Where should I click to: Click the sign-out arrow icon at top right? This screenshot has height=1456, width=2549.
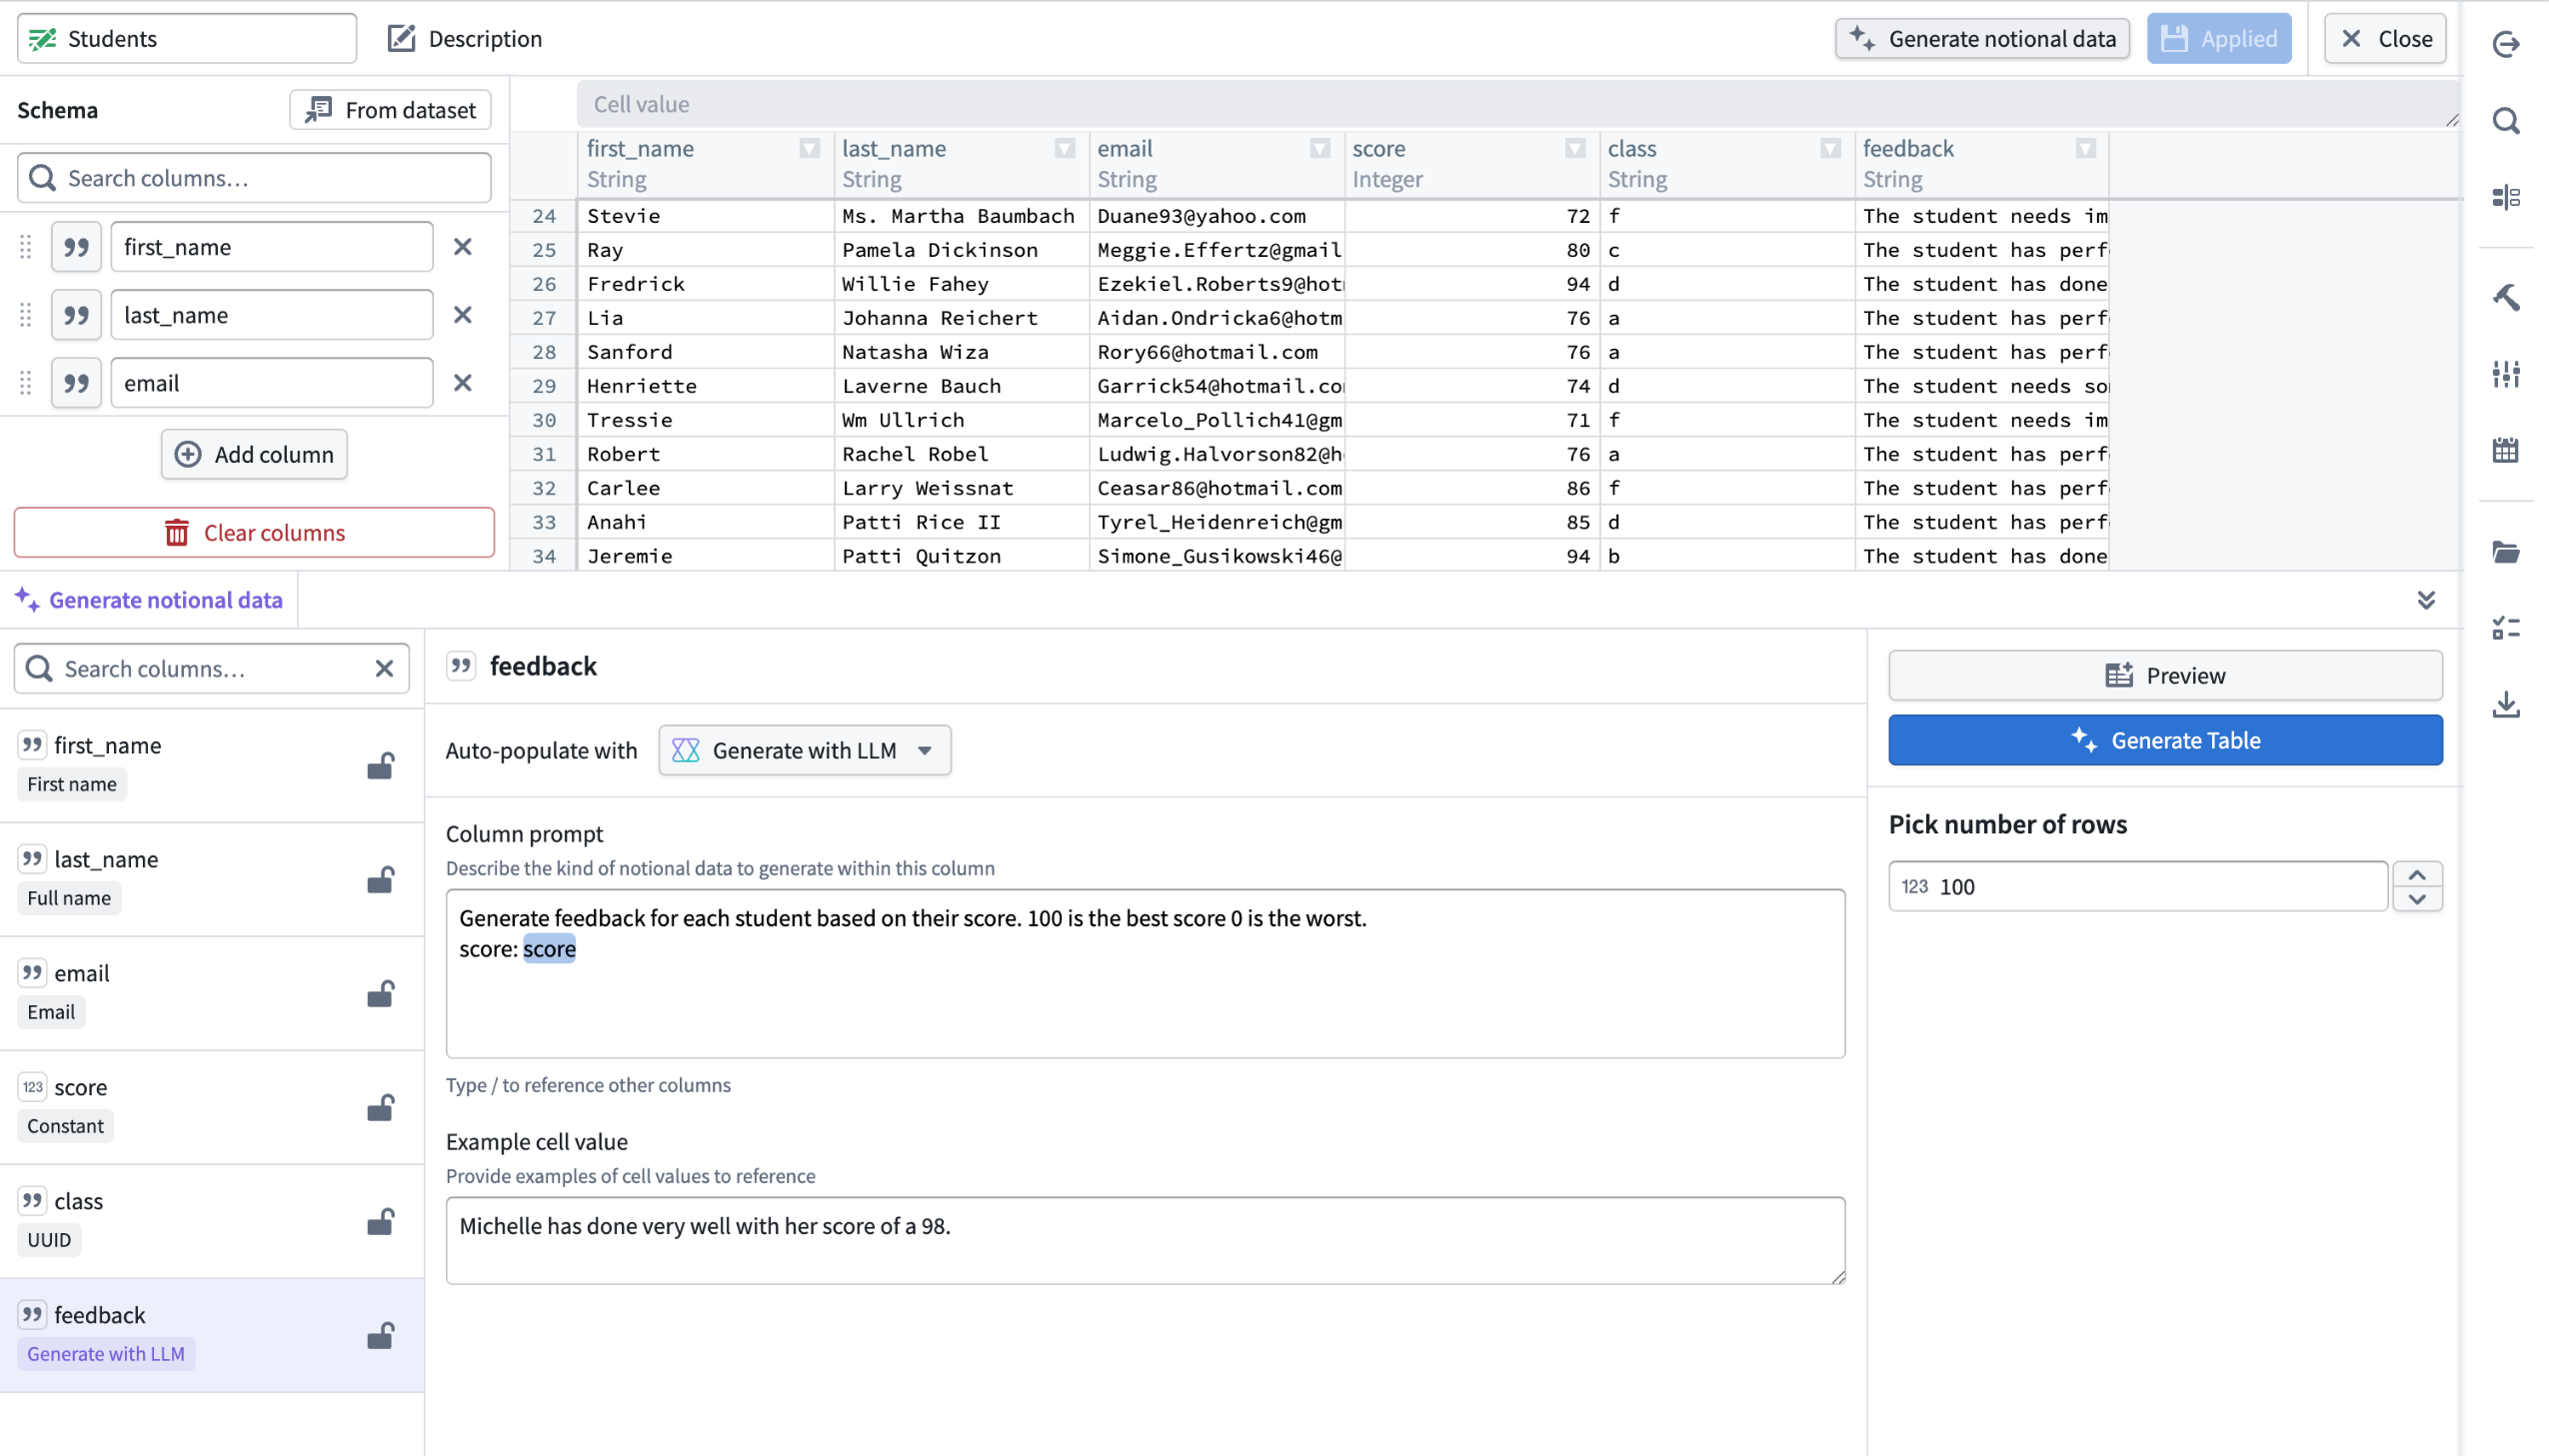(x=2507, y=45)
